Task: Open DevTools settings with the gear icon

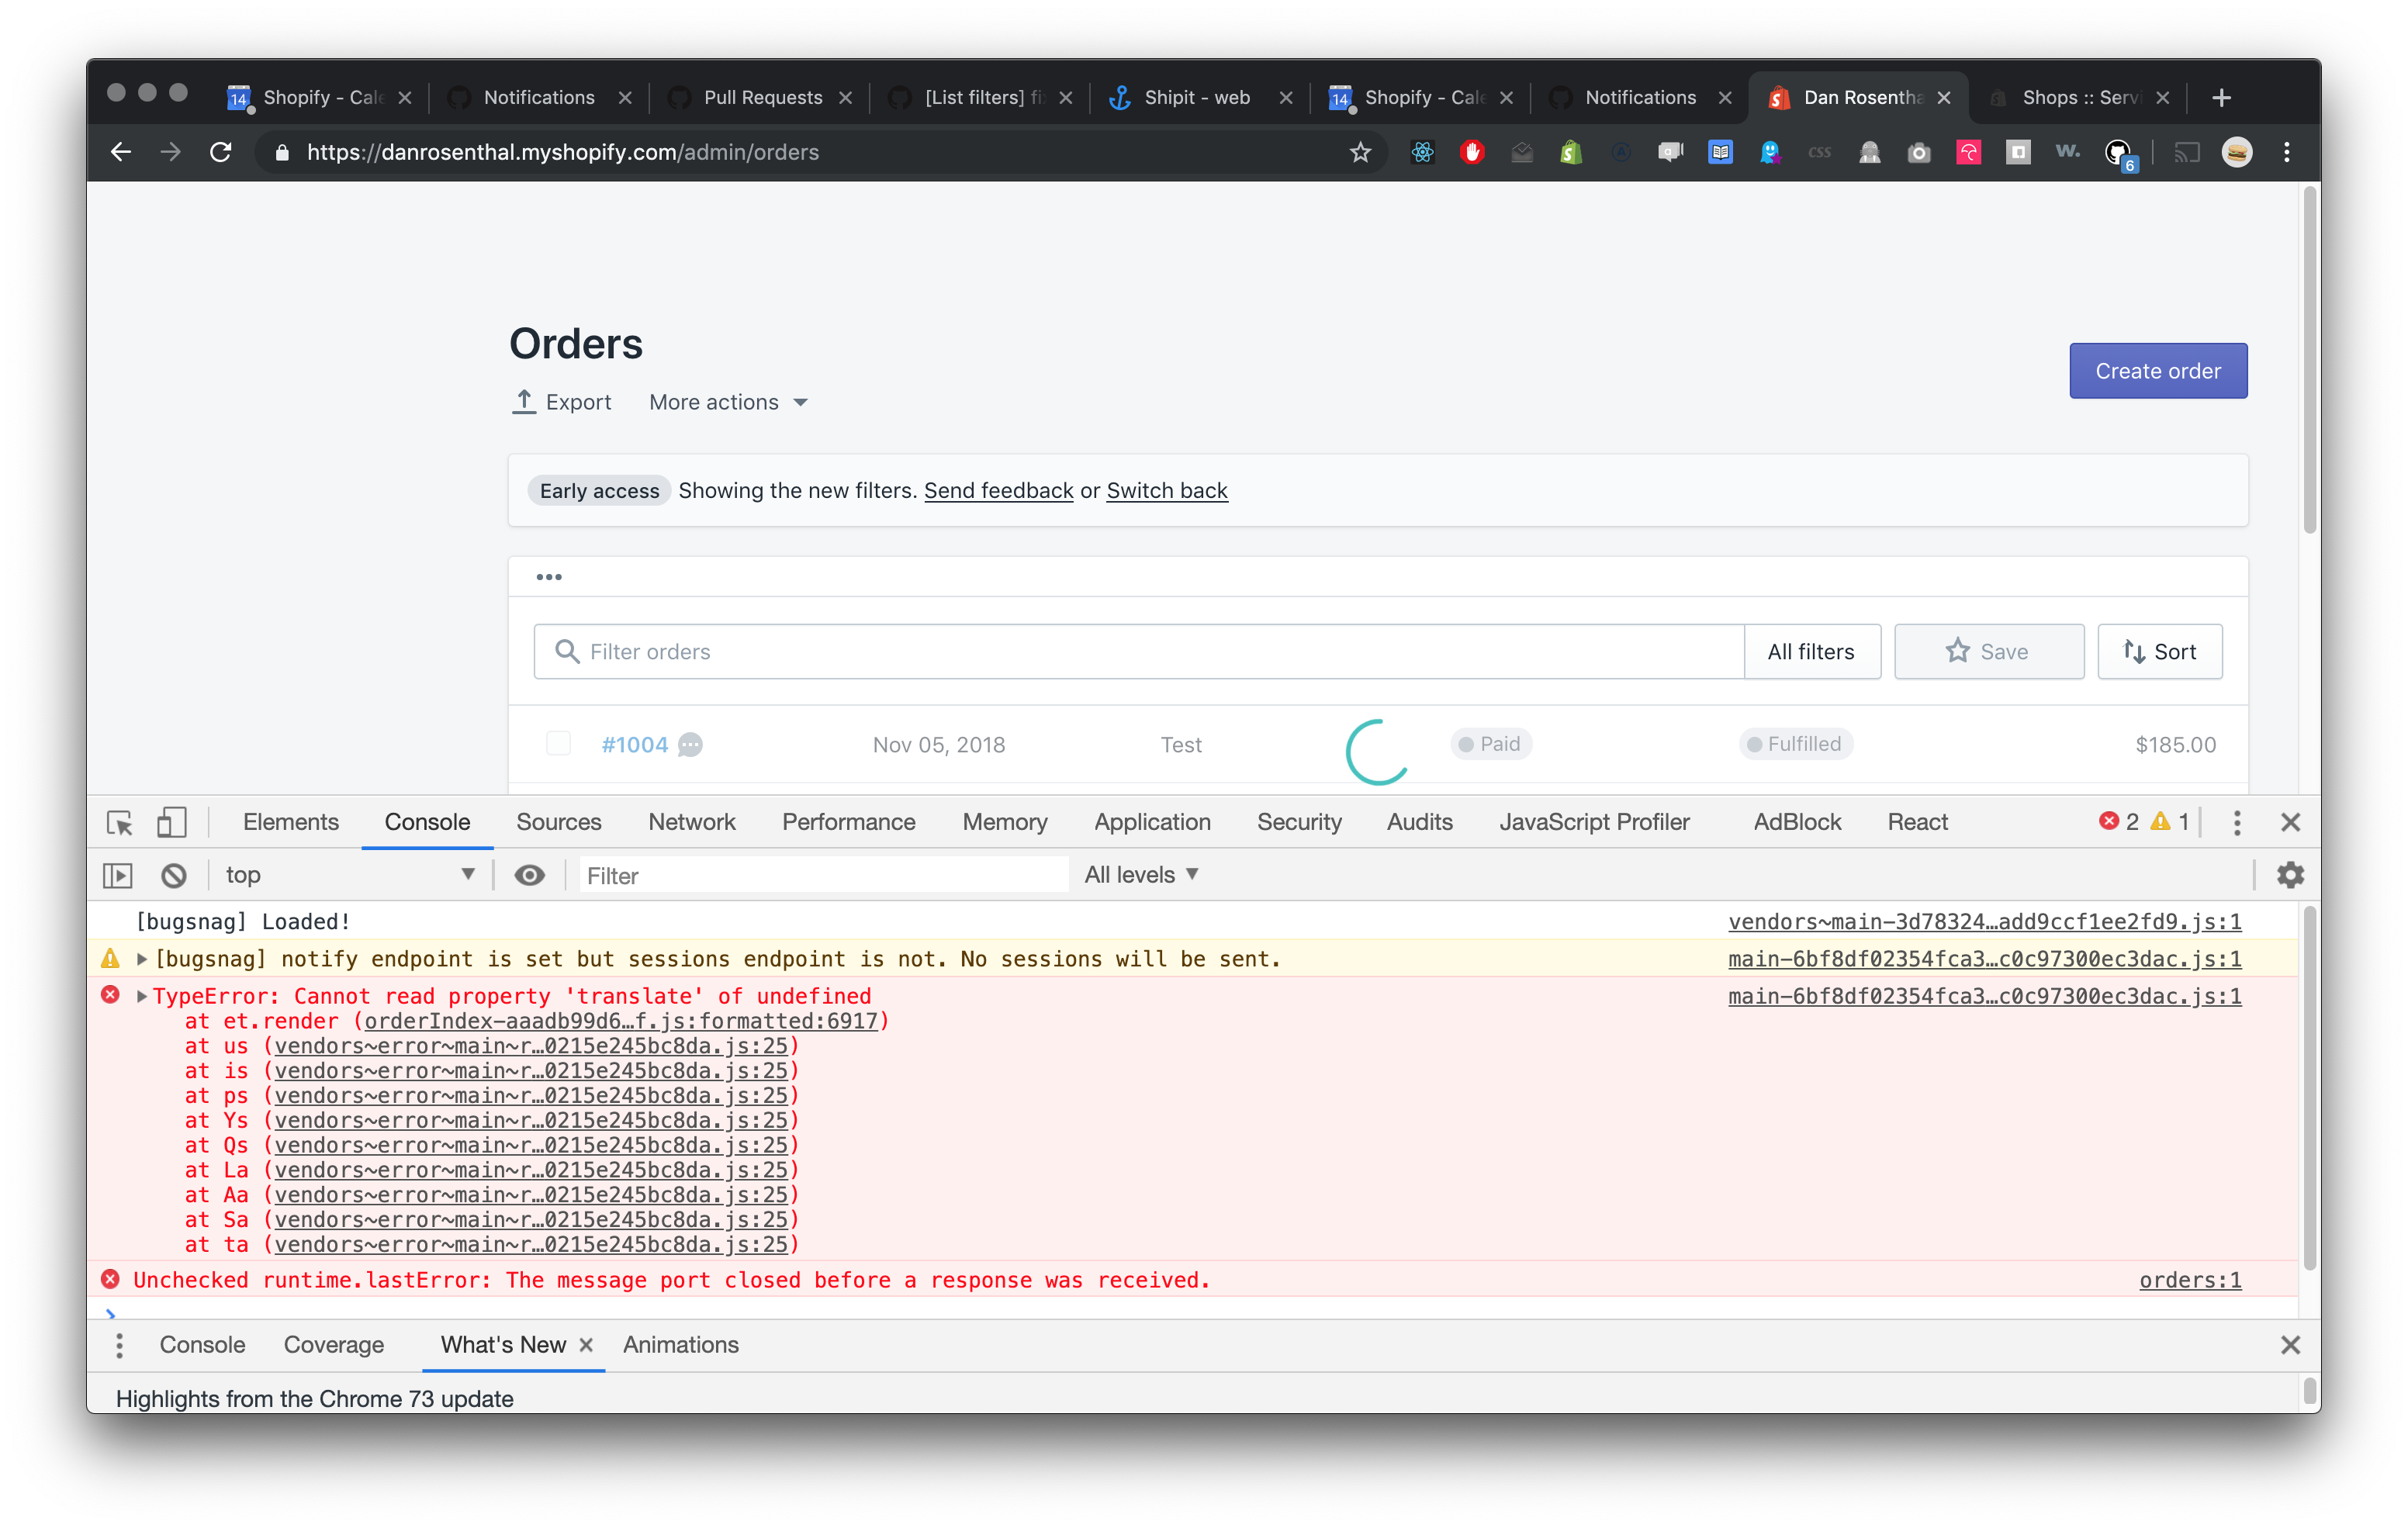Action: 2290,874
